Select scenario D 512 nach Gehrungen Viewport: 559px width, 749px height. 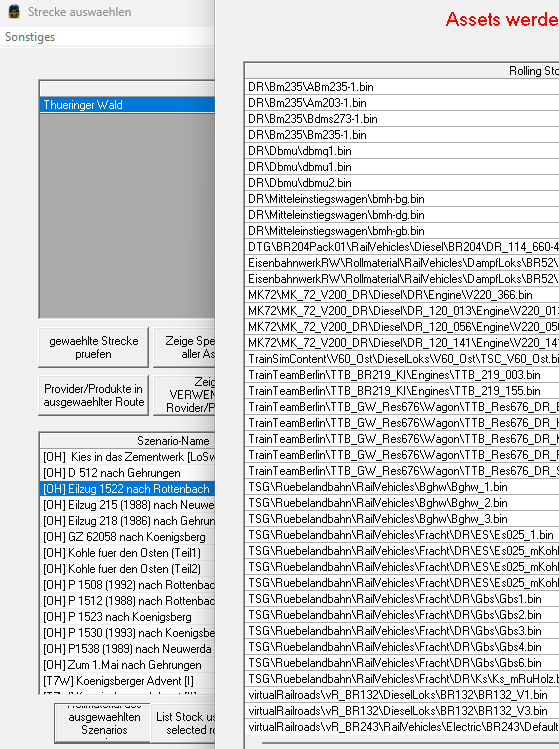(128, 473)
